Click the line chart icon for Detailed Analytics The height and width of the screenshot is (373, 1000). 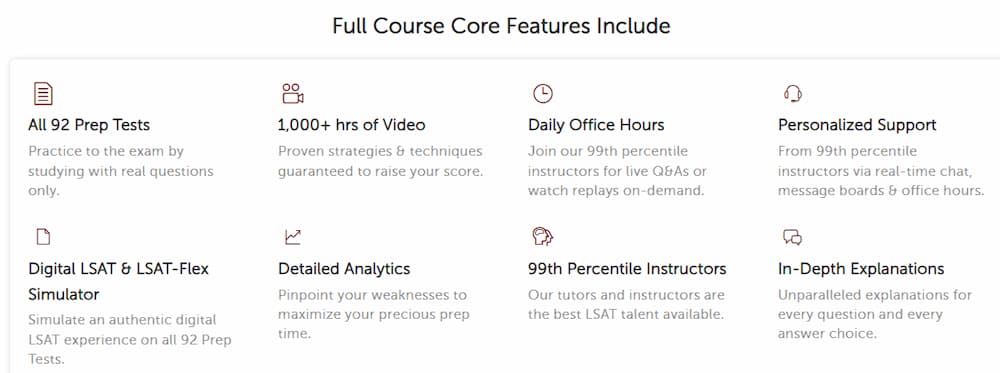point(293,237)
